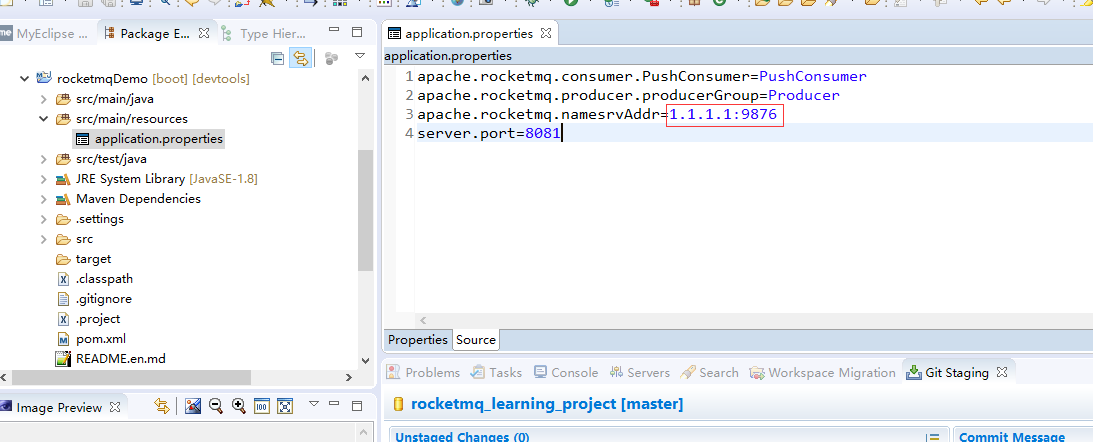The width and height of the screenshot is (1093, 442).
Task: Place cursor on server.port value 8081
Action: [543, 133]
